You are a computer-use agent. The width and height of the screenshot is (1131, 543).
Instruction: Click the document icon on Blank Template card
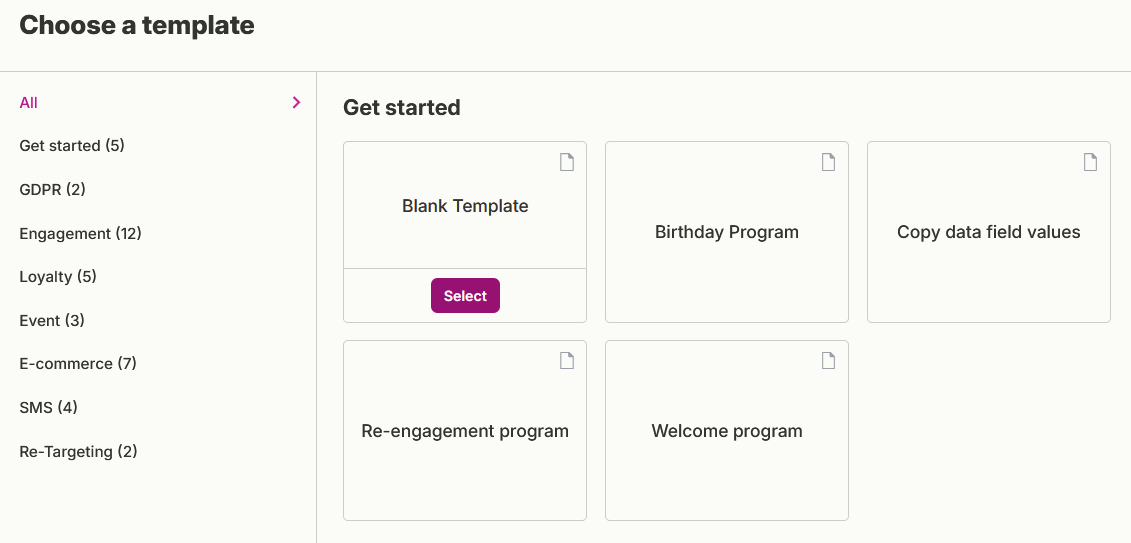point(567,162)
